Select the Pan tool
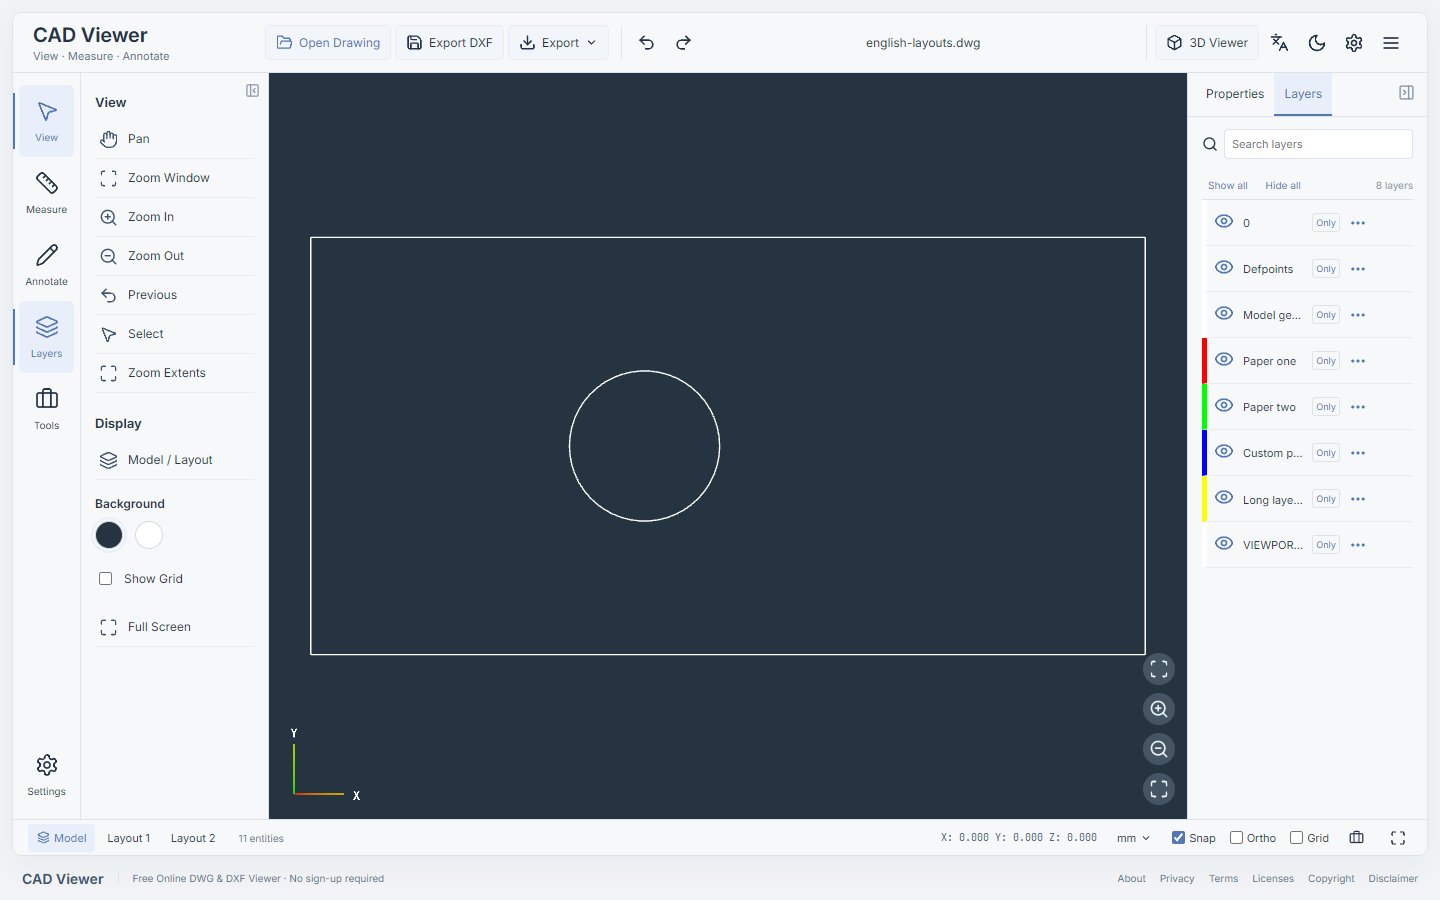 pyautogui.click(x=174, y=139)
